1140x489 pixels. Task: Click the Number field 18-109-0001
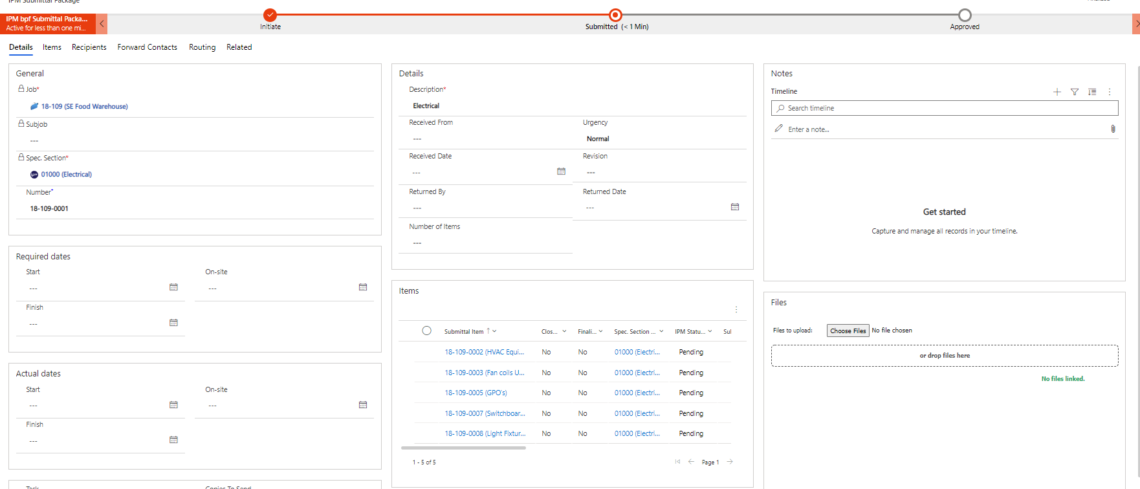[195, 209]
